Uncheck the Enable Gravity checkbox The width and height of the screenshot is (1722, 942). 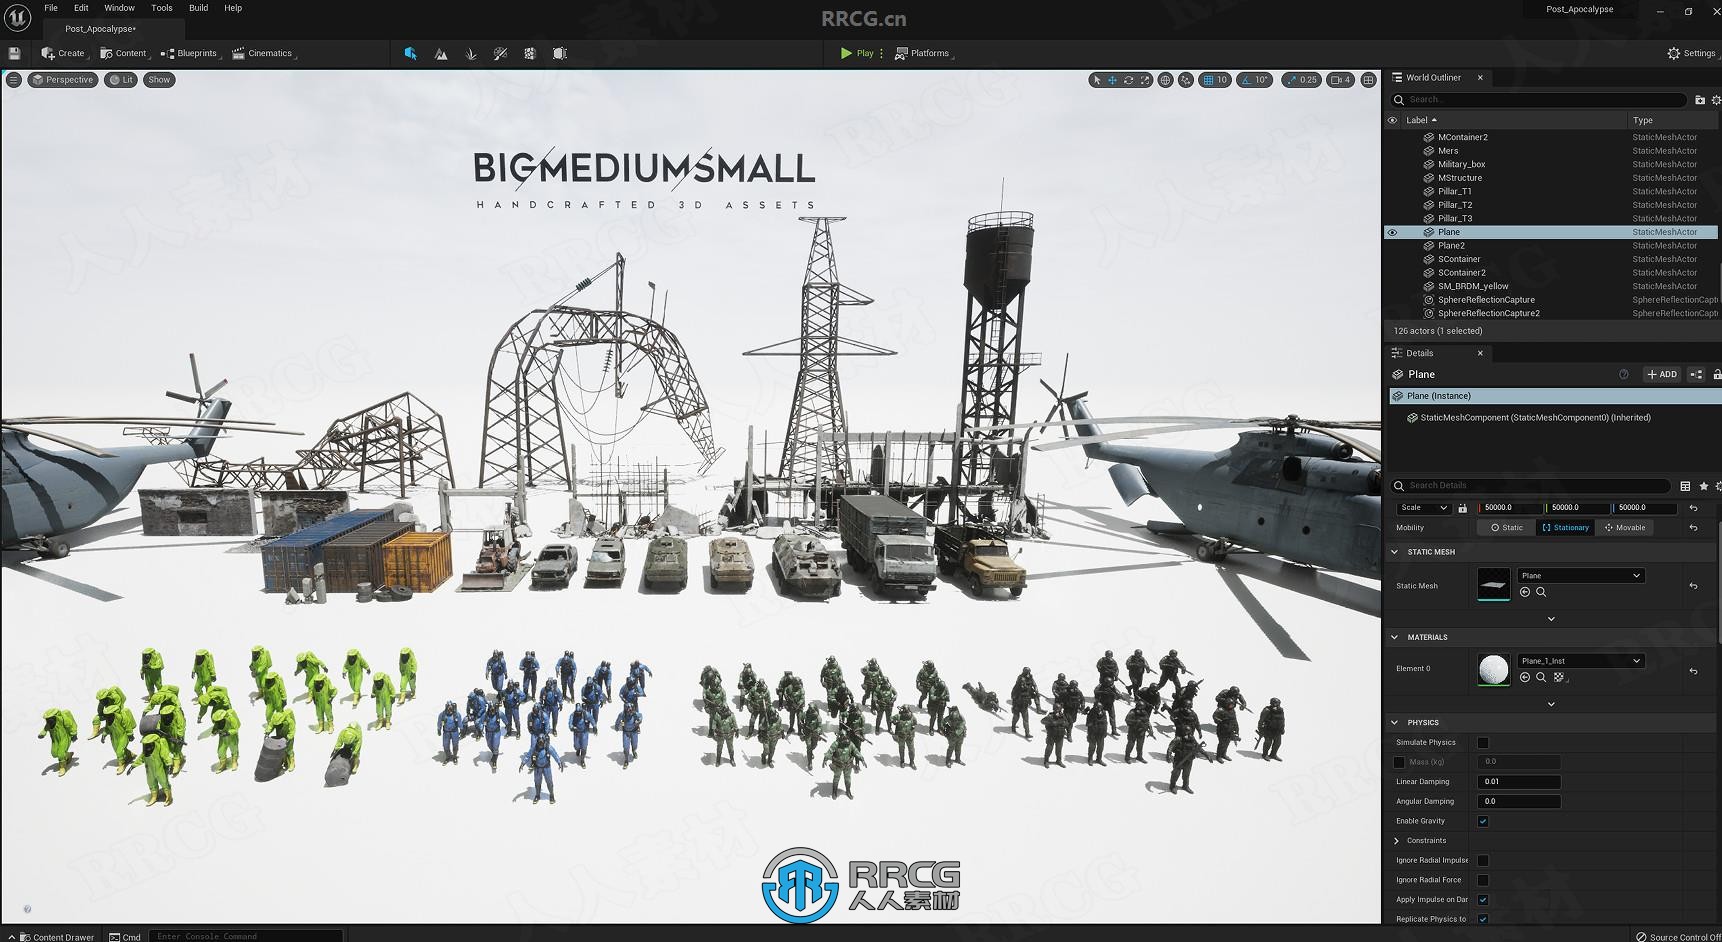click(1483, 821)
